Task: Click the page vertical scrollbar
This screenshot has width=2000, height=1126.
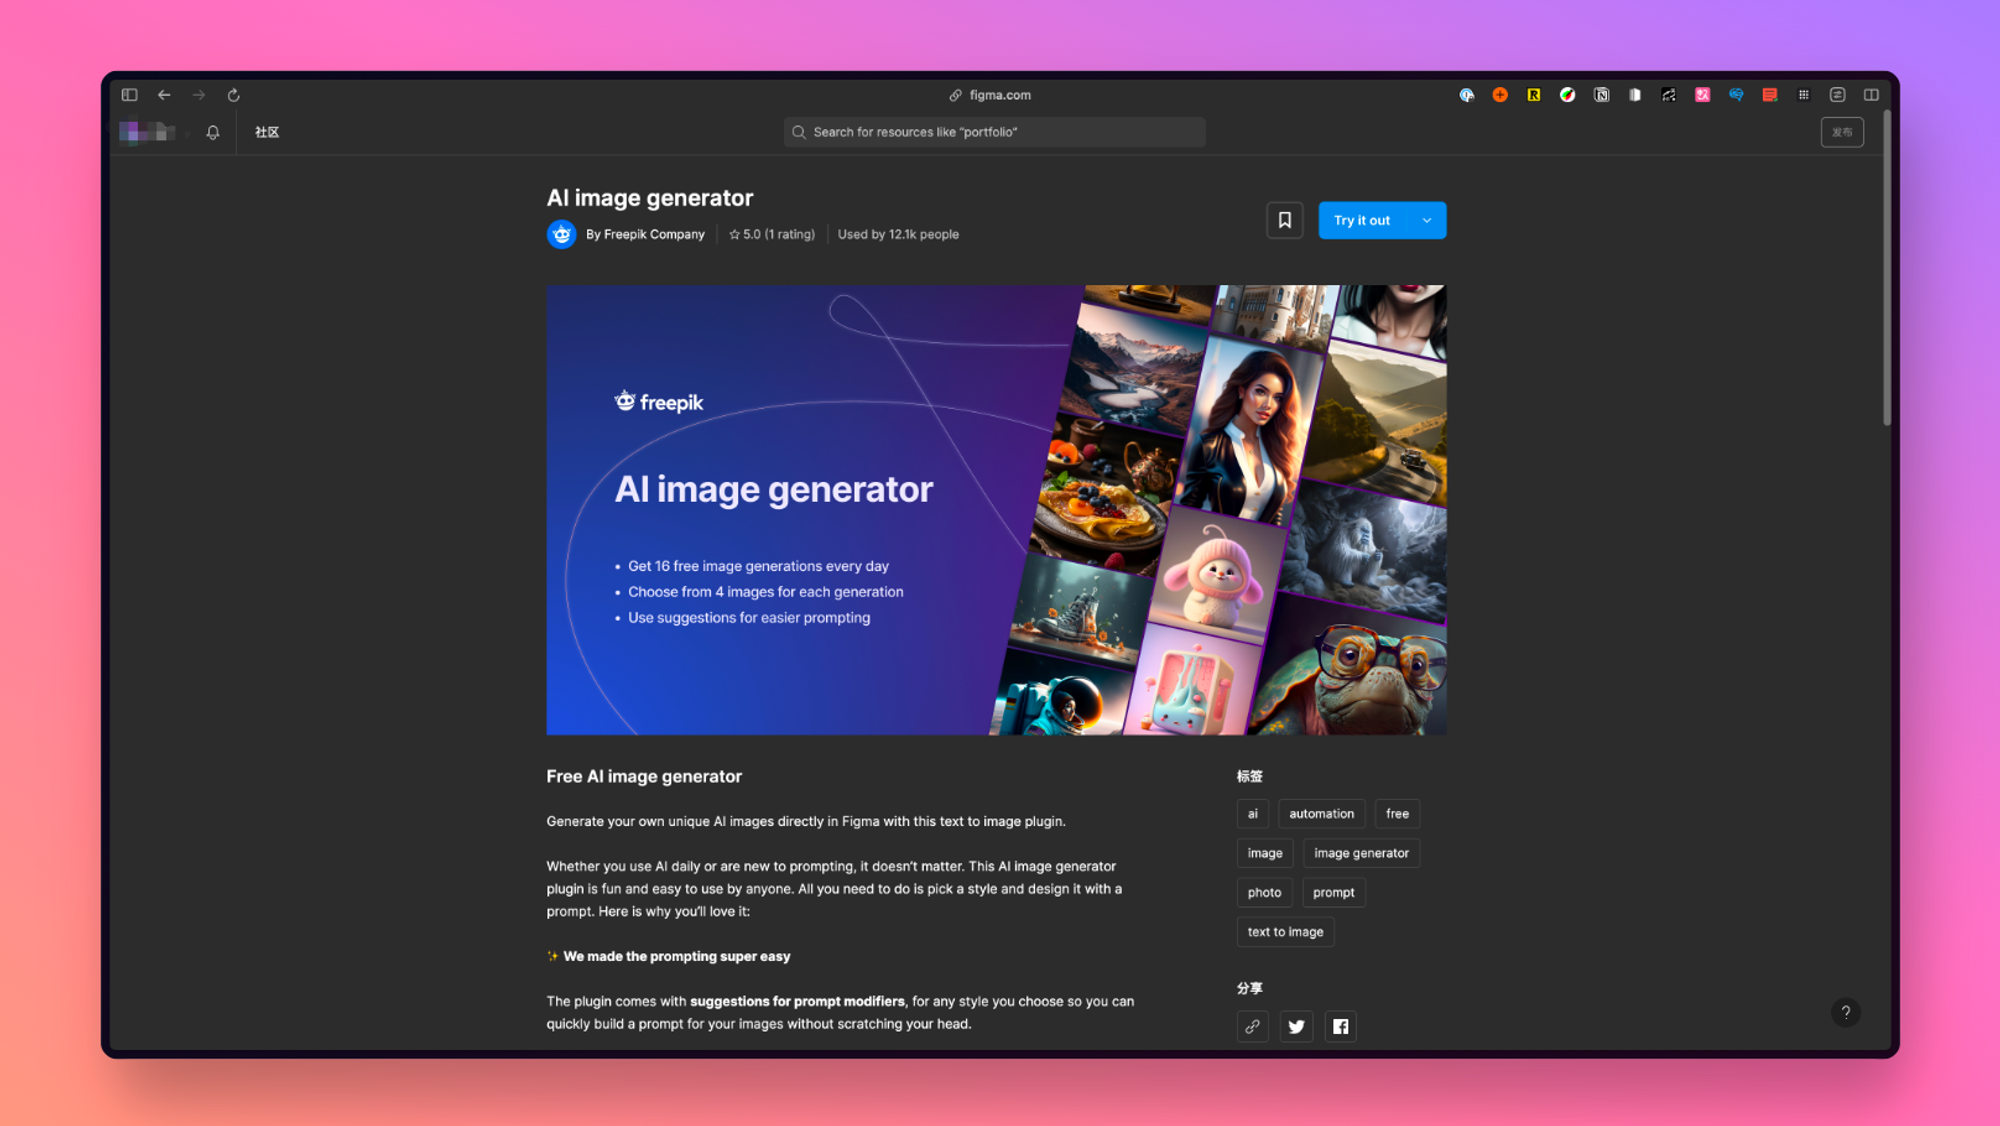Action: click(x=1887, y=270)
